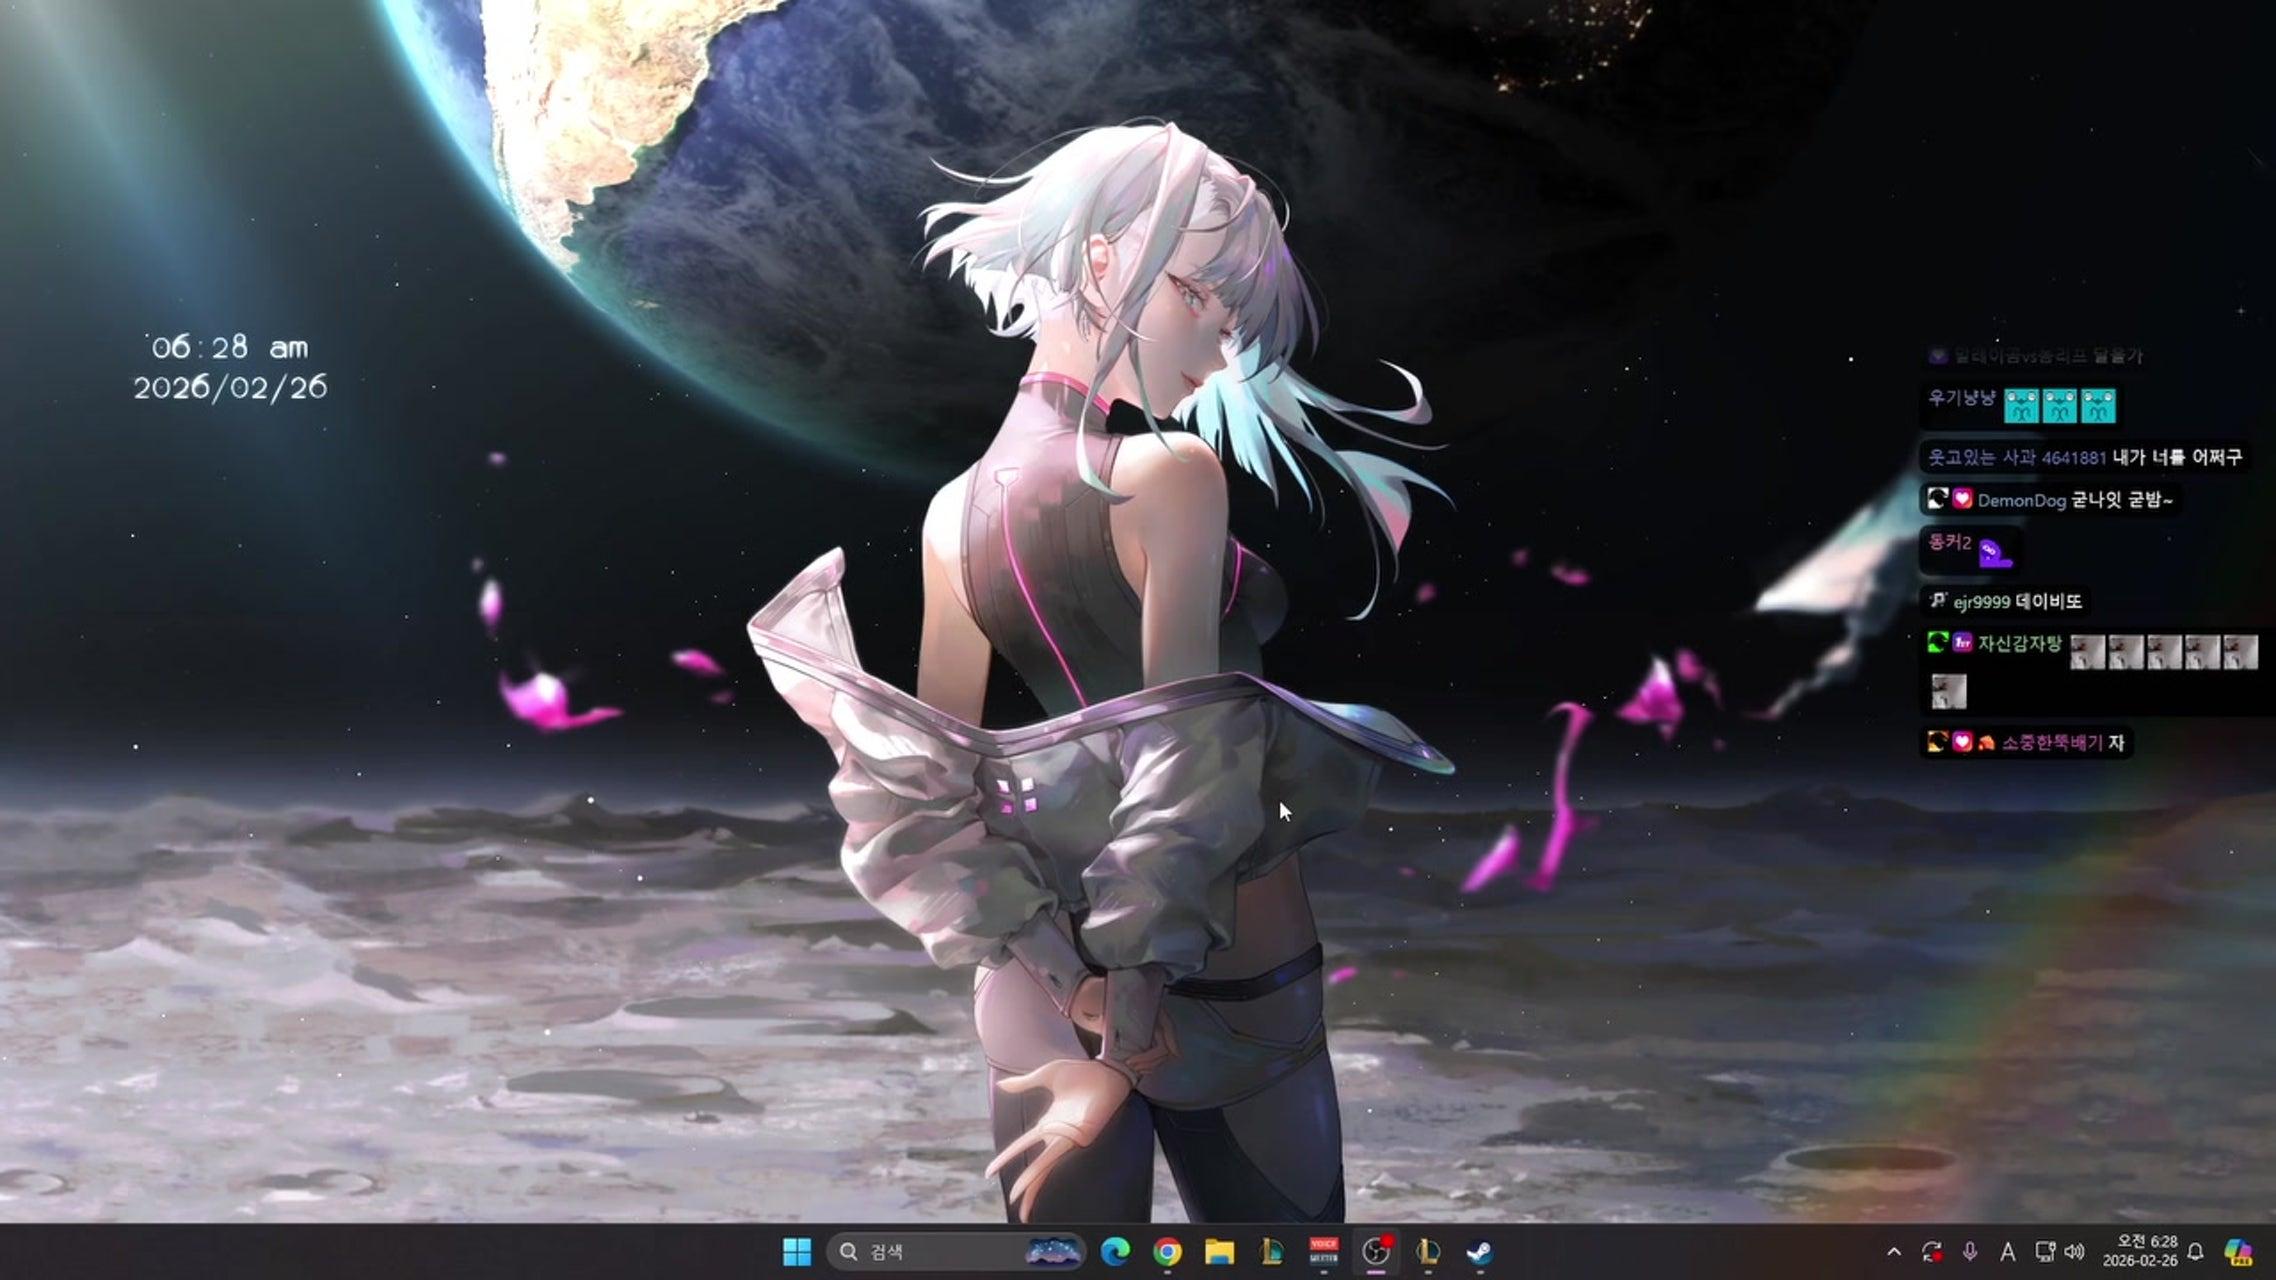2276x1280 pixels.
Task: Expand hidden system tray icons chevron
Action: click(1894, 1252)
